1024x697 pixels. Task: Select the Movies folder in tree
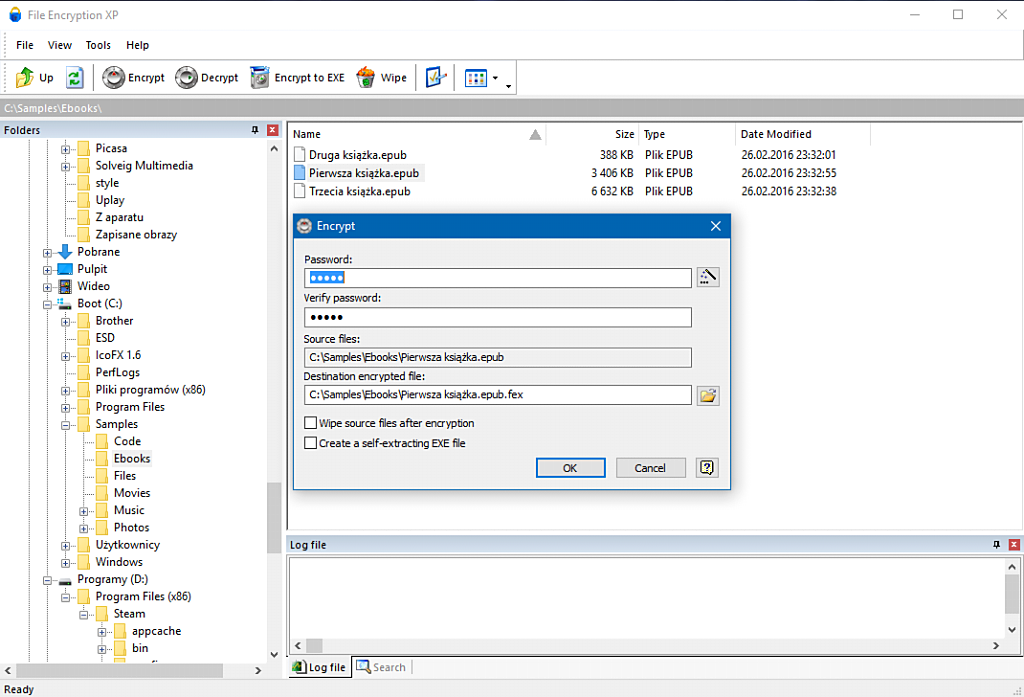pos(132,493)
